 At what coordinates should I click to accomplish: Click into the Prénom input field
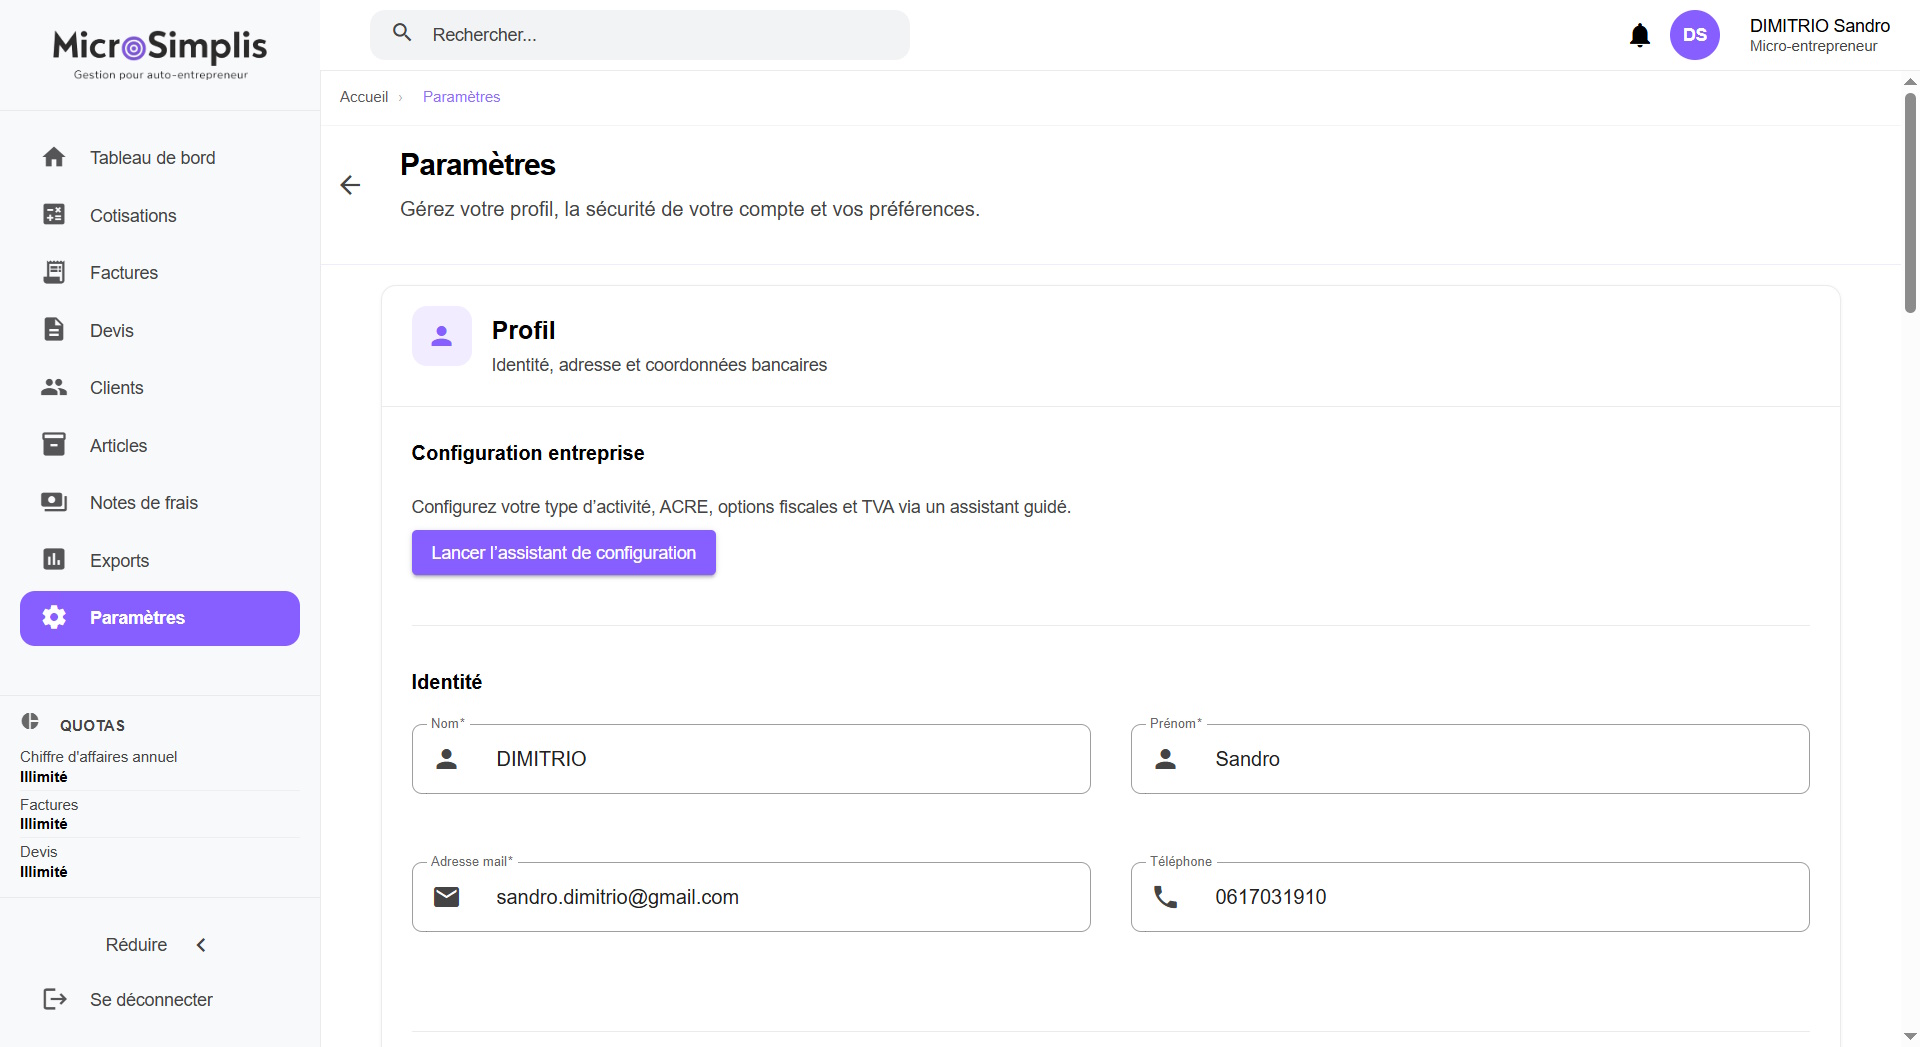tap(1470, 759)
